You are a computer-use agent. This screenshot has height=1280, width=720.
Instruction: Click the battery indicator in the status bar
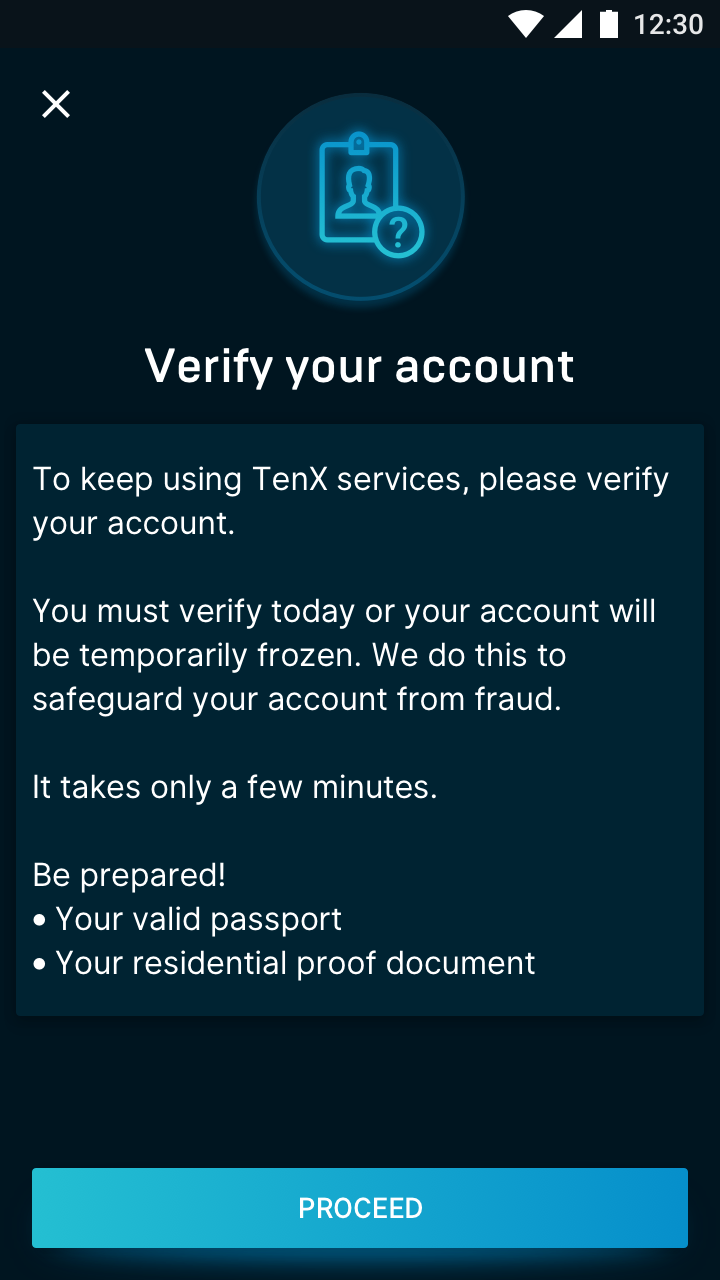click(610, 24)
